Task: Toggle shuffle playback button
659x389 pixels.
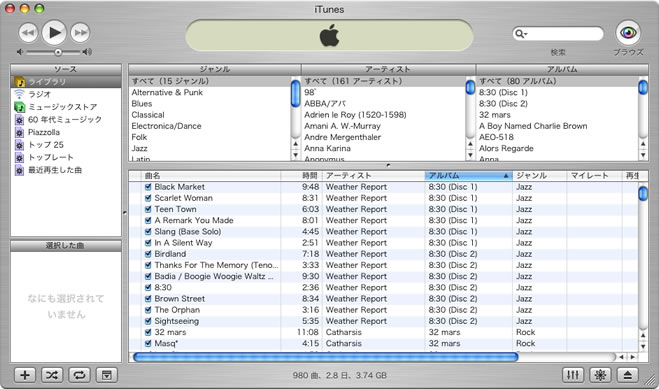Action: (x=52, y=375)
